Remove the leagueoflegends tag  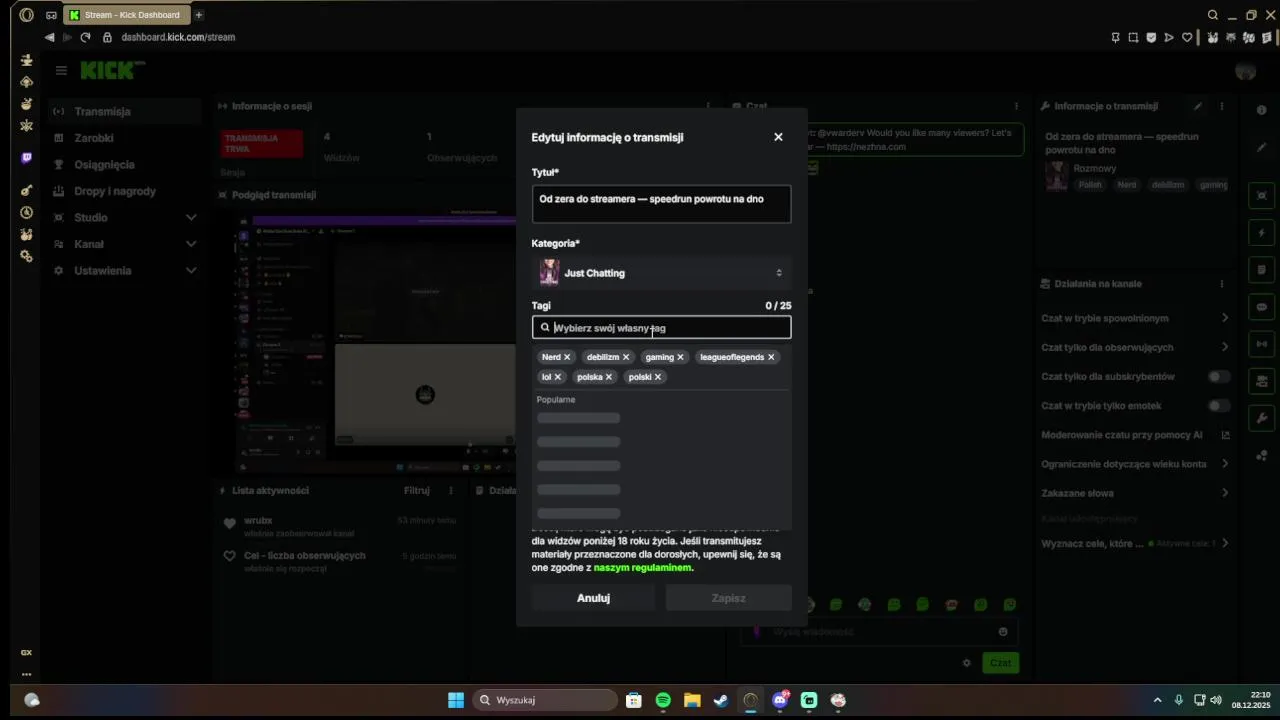pyautogui.click(x=771, y=357)
